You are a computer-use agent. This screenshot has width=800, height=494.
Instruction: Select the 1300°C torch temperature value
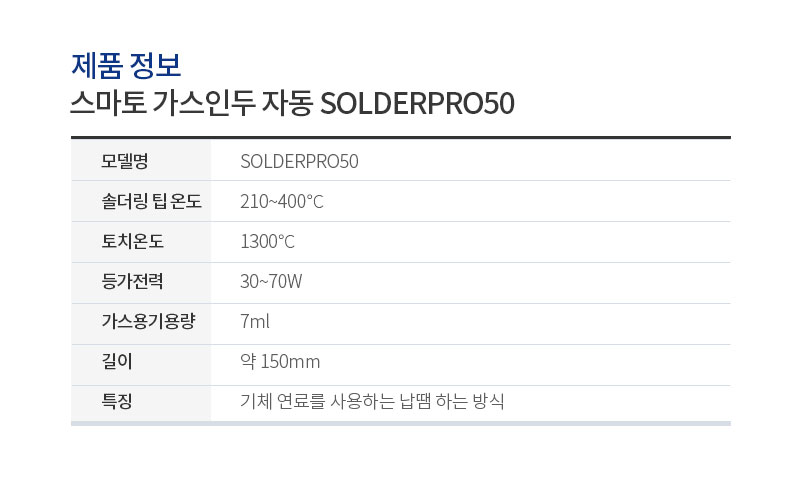click(267, 241)
